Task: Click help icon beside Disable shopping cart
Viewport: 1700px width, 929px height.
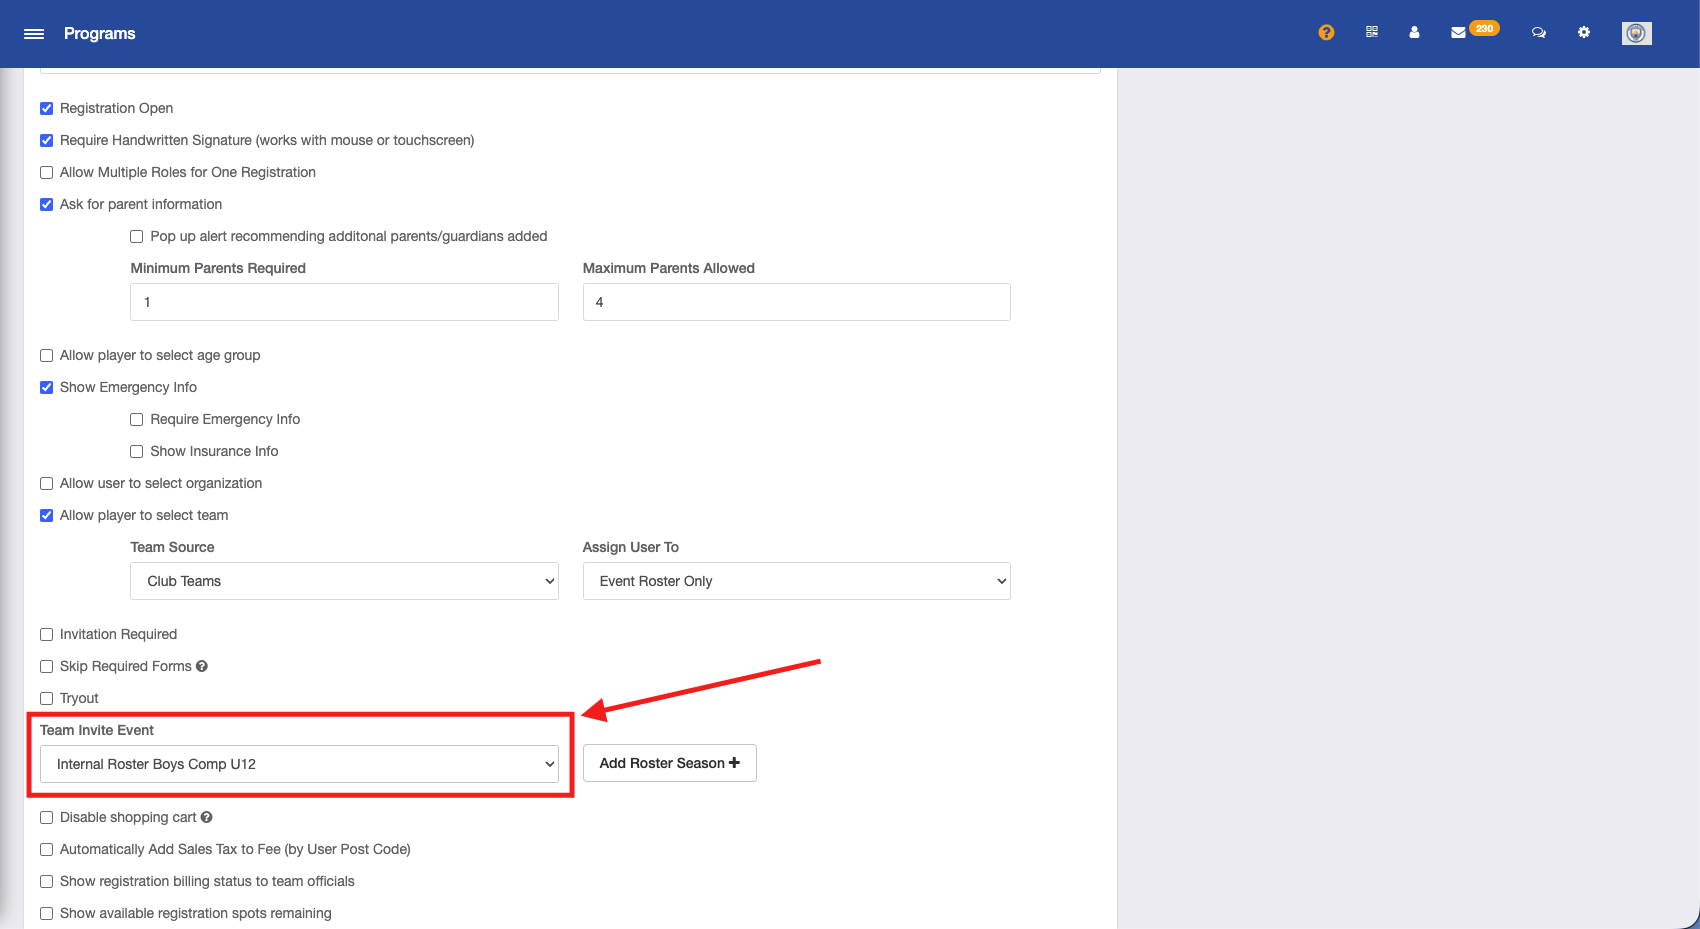Action: [x=207, y=817]
